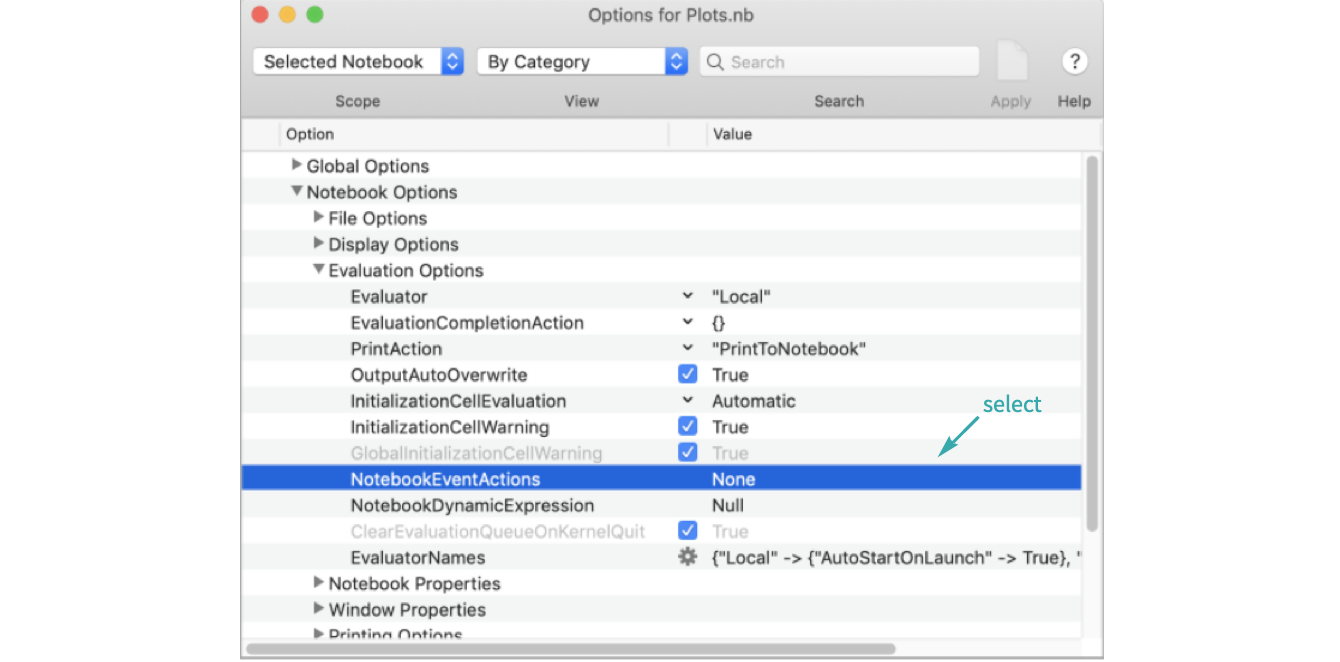Open the Selected Notebook scope dropdown
The width and height of the screenshot is (1340, 662).
[357, 62]
